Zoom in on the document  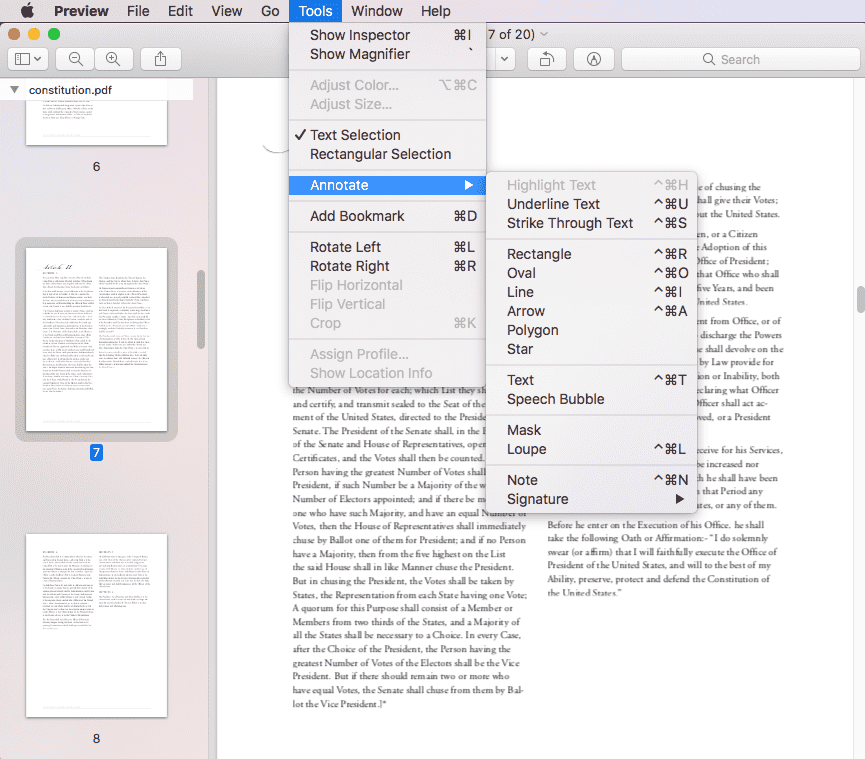pos(114,58)
